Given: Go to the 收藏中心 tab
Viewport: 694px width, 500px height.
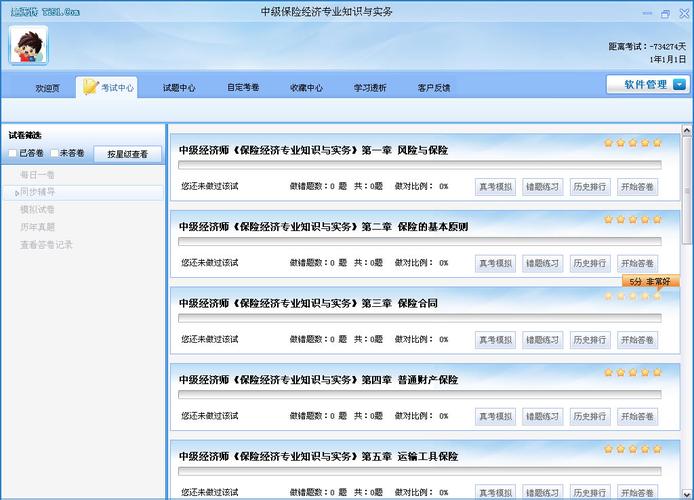Looking at the screenshot, I should (x=306, y=88).
